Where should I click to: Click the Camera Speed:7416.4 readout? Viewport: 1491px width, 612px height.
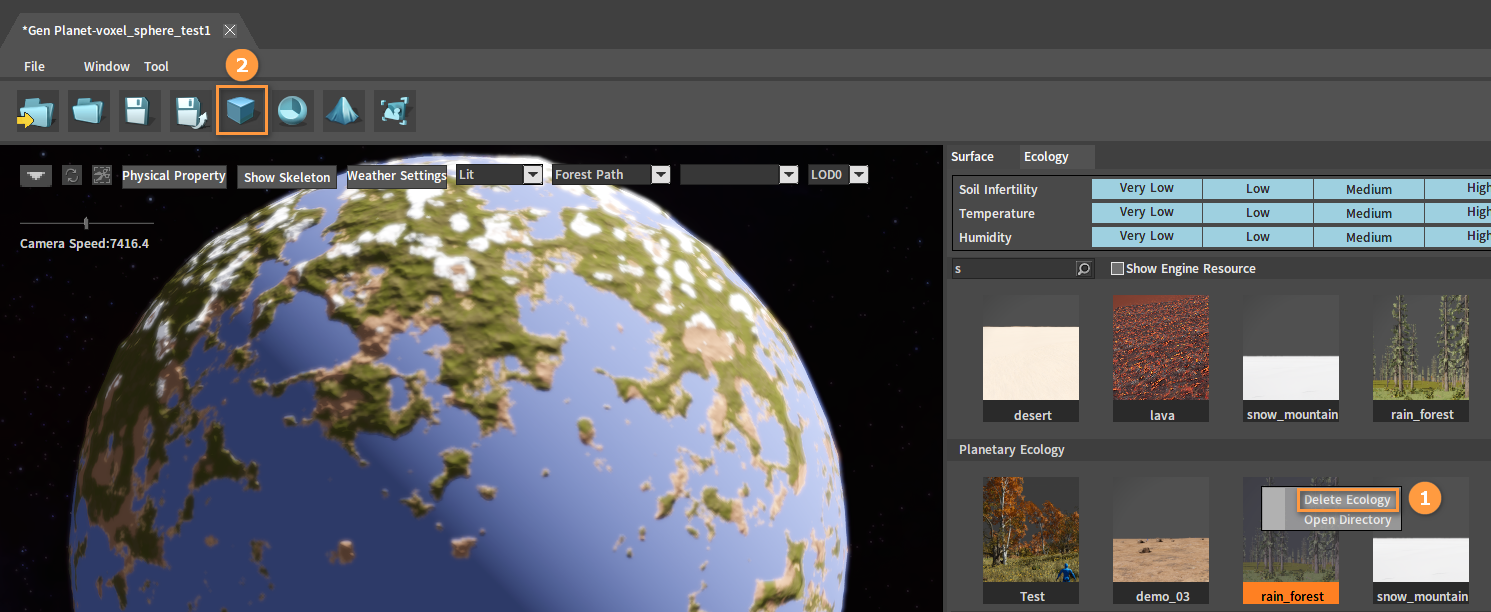(x=84, y=243)
